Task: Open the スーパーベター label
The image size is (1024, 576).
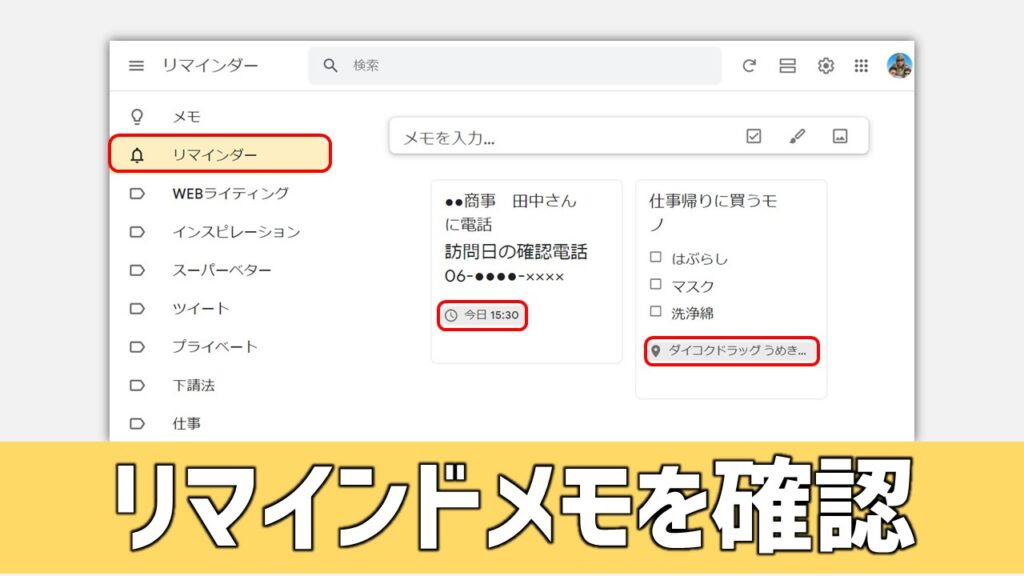Action: (x=221, y=270)
